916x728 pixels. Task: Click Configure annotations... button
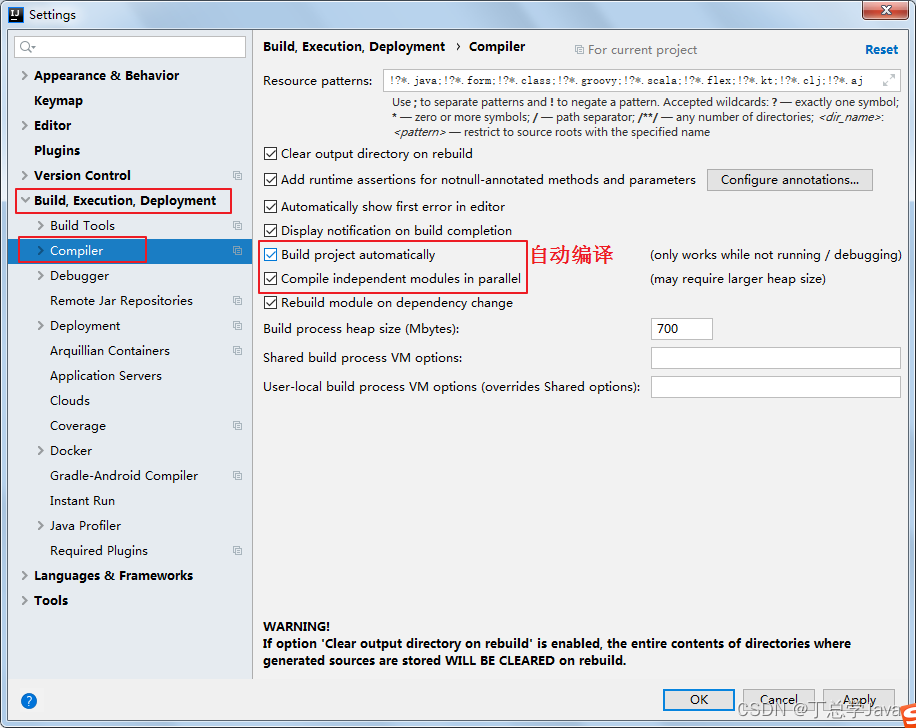point(789,180)
